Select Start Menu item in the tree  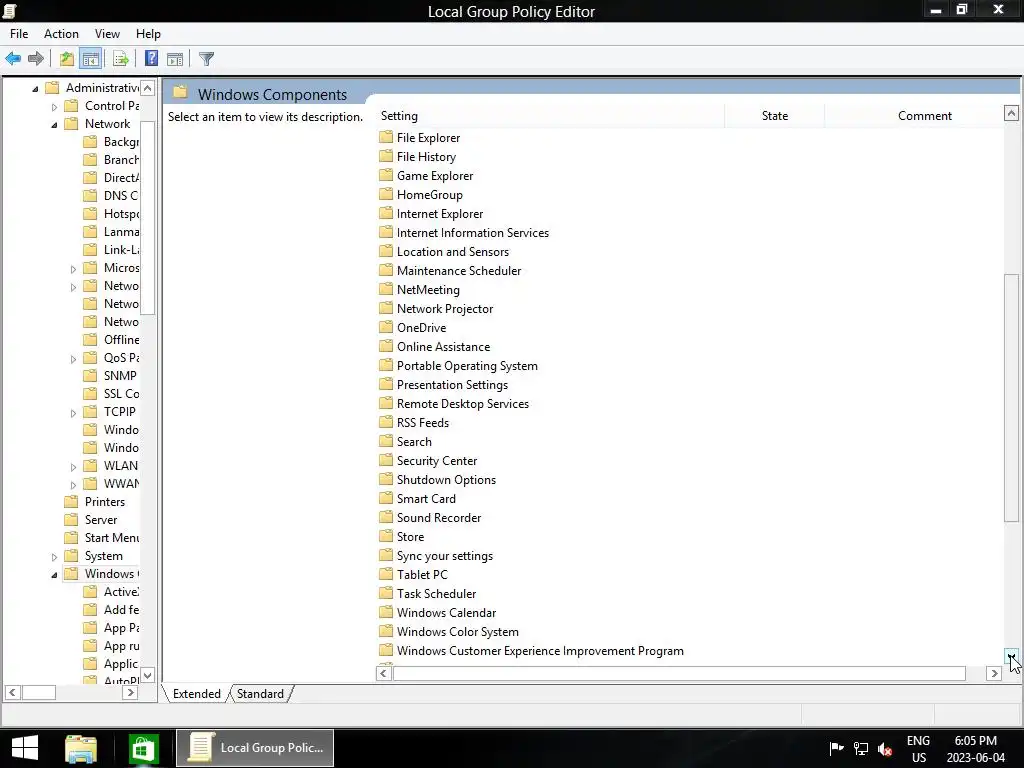pos(112,537)
